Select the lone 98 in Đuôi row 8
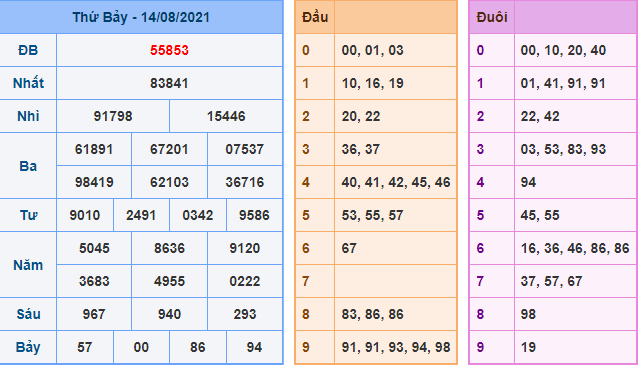 528,314
